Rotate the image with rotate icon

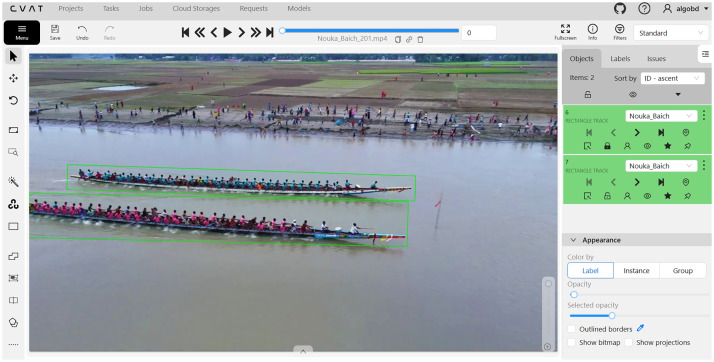[13, 101]
